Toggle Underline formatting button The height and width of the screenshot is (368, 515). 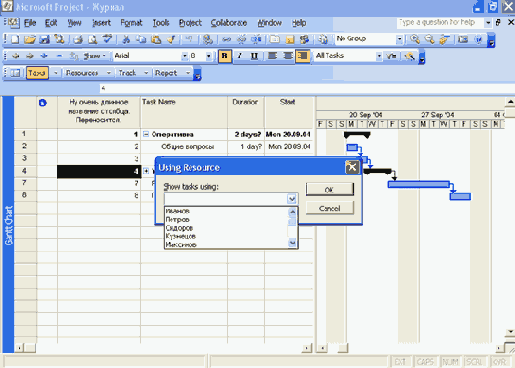254,56
